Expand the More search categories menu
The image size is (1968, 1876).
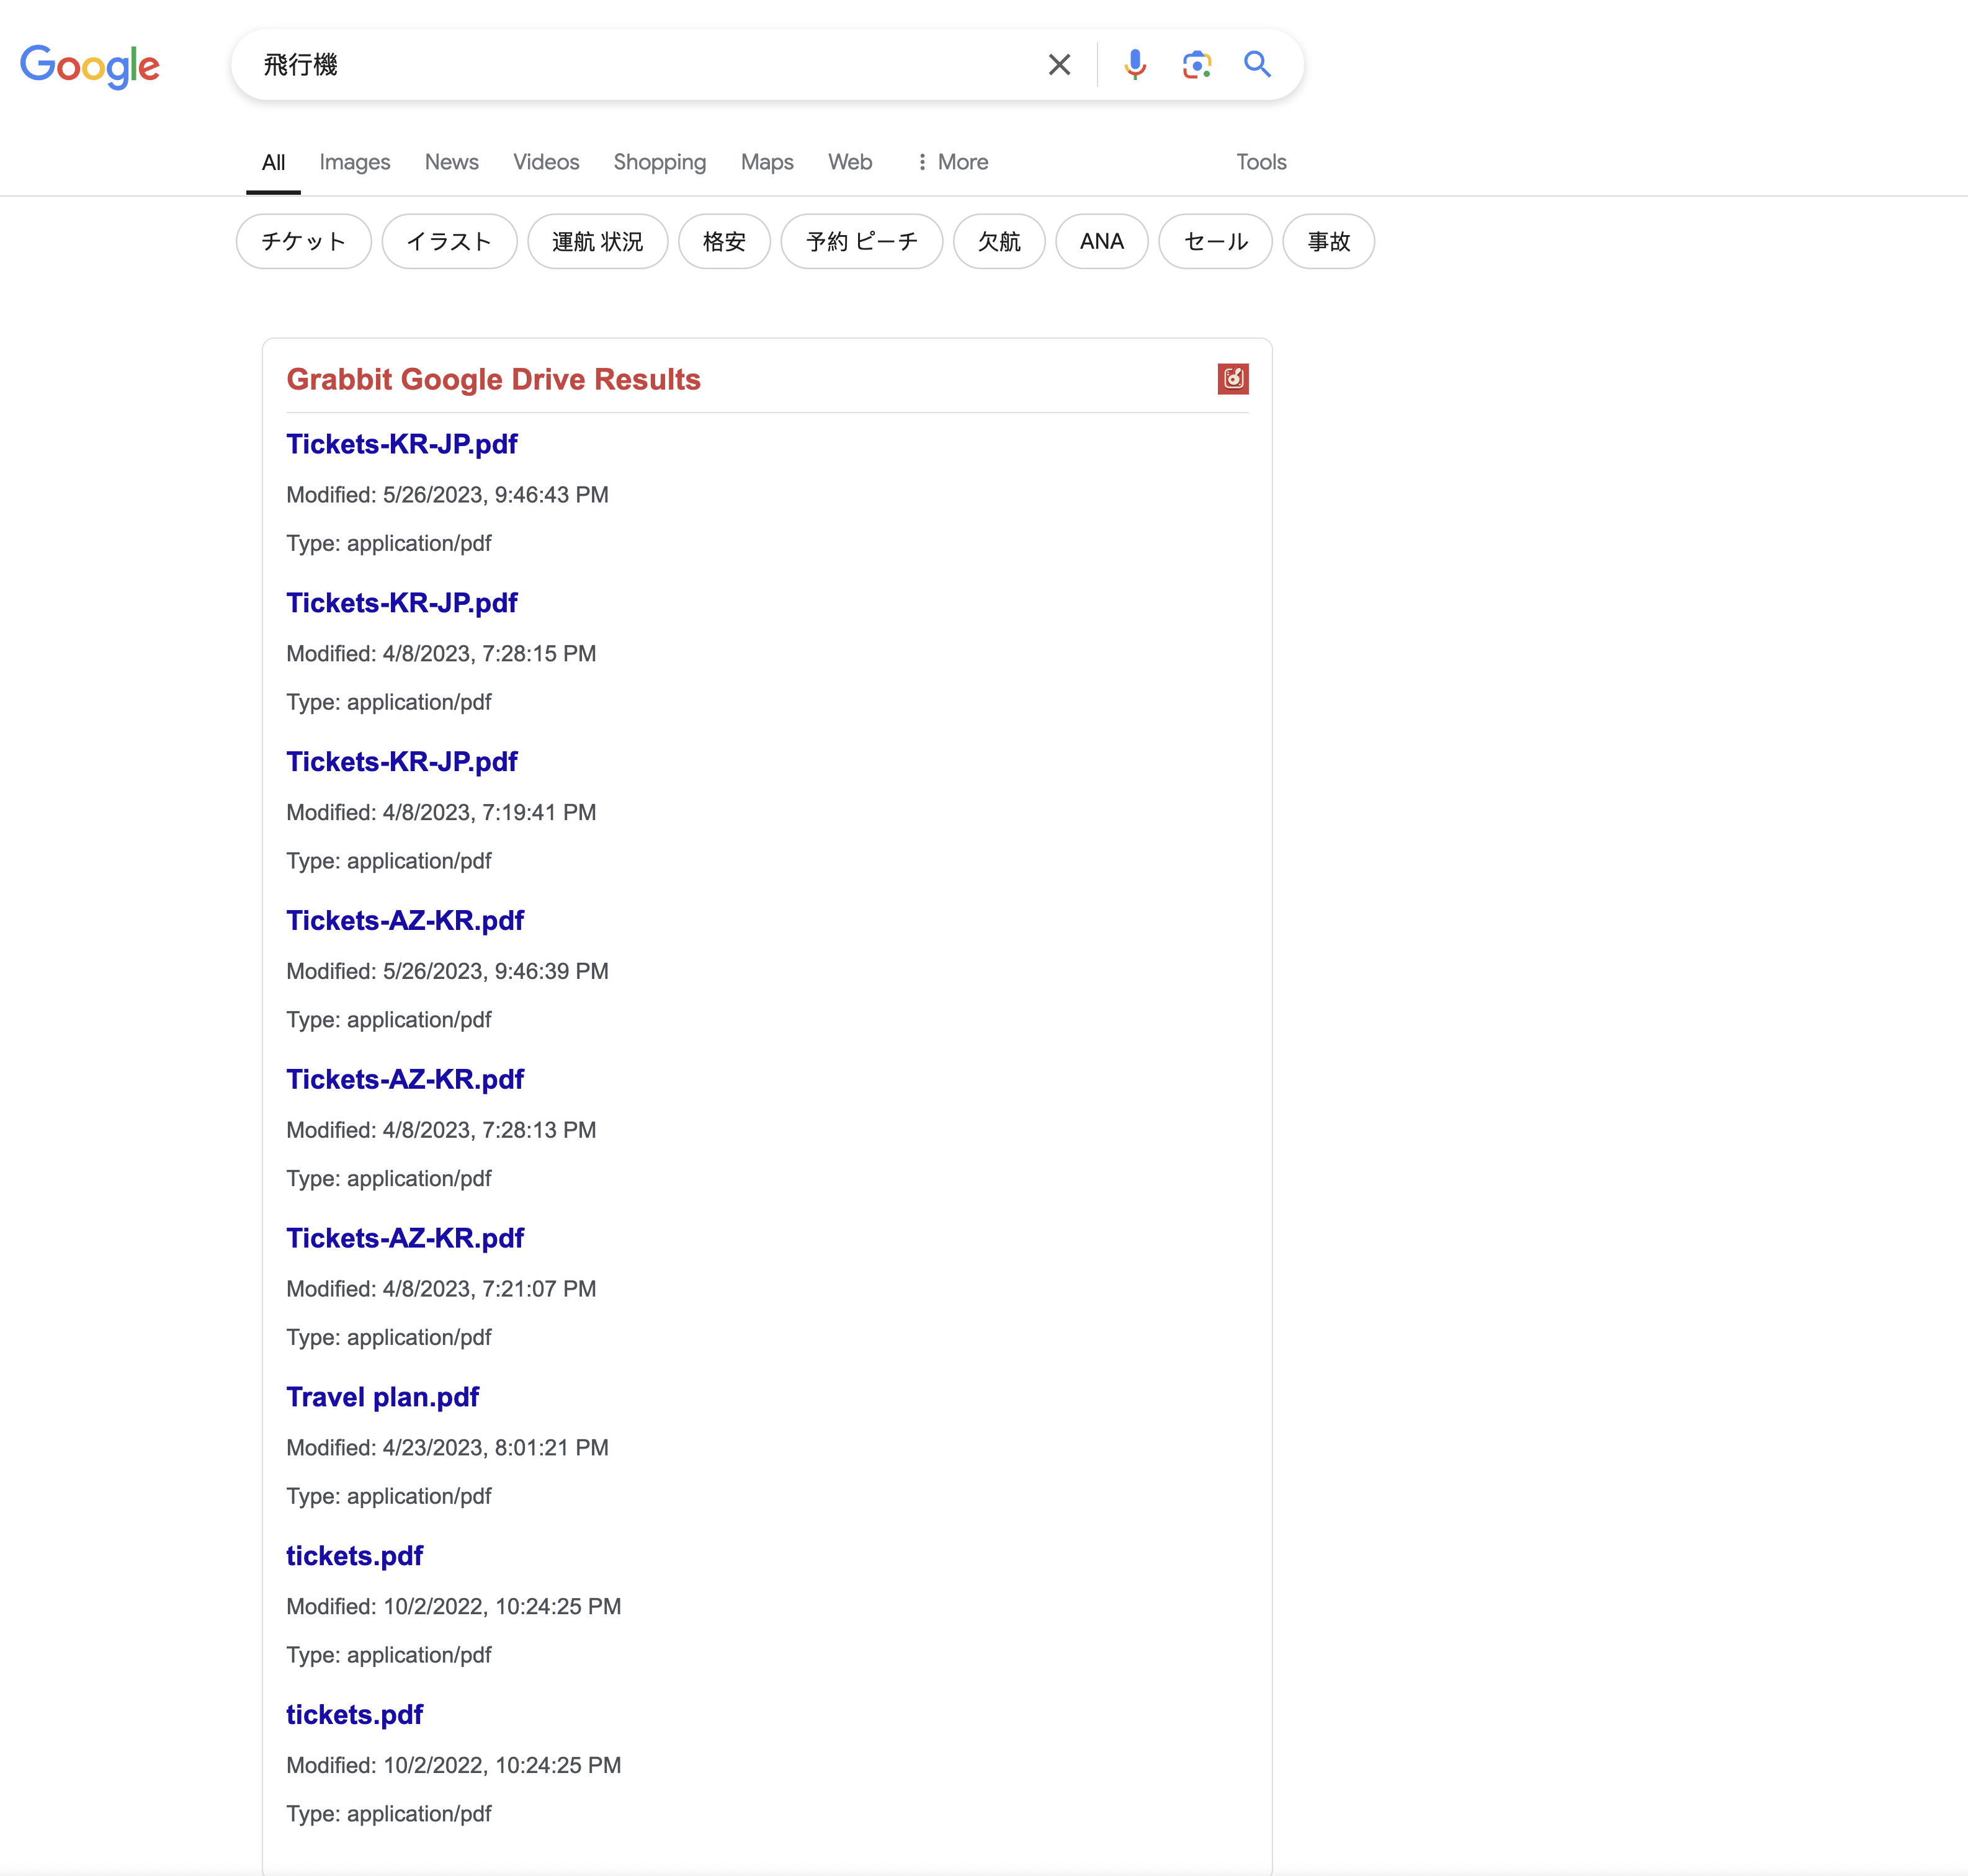point(952,162)
